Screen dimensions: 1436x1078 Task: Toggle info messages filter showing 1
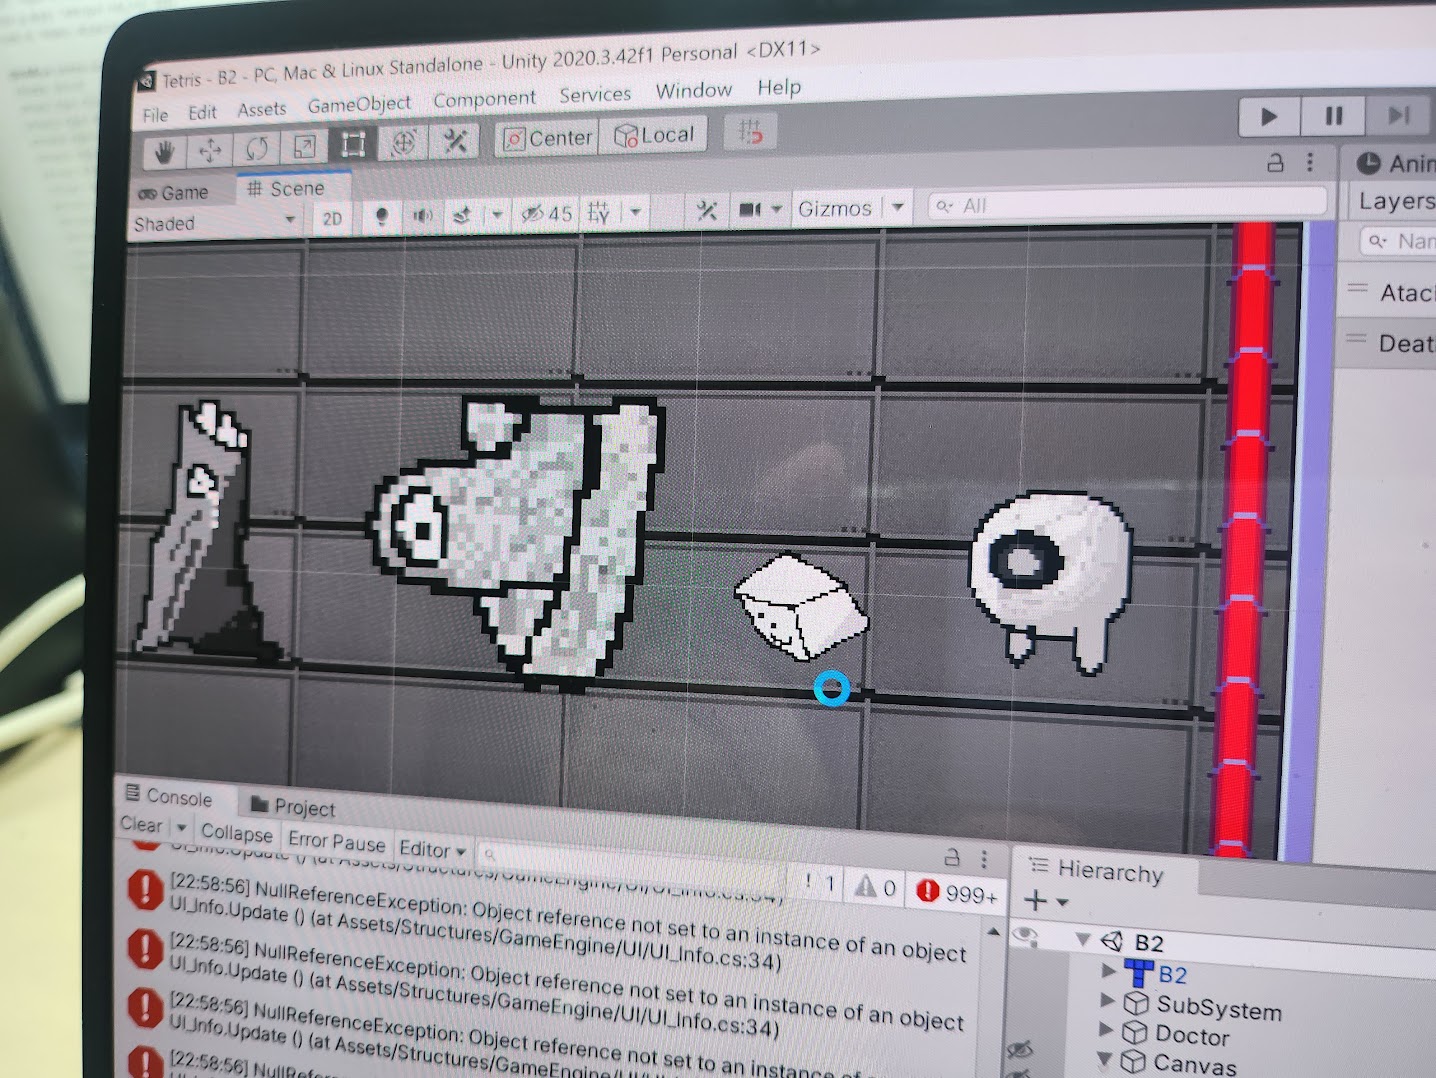click(x=819, y=882)
